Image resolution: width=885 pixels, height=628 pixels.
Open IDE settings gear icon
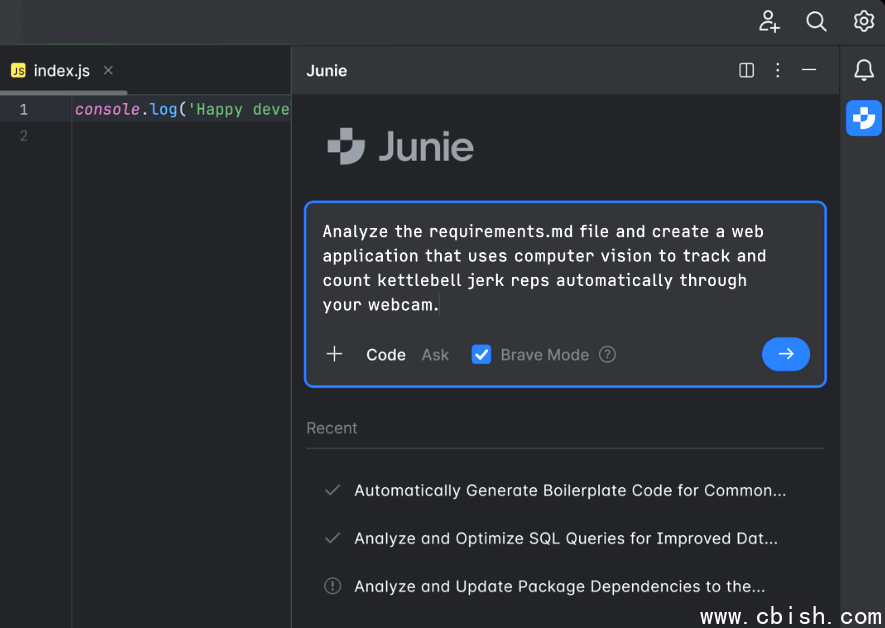(x=864, y=21)
